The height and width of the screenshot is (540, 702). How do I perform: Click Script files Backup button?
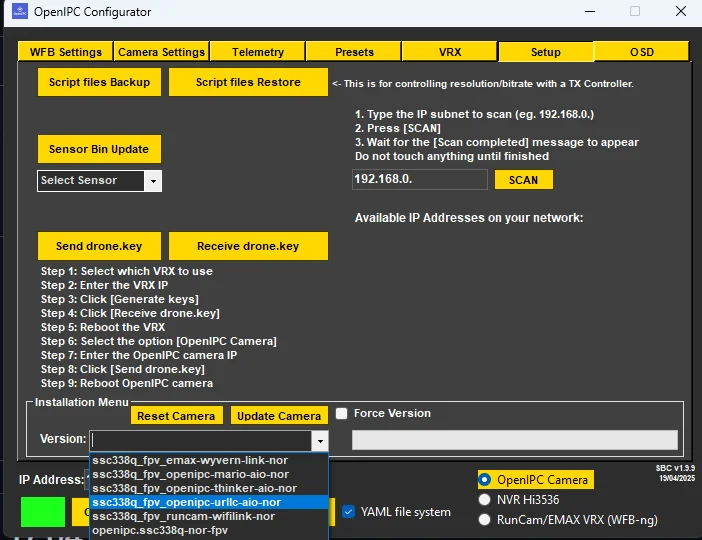(99, 82)
